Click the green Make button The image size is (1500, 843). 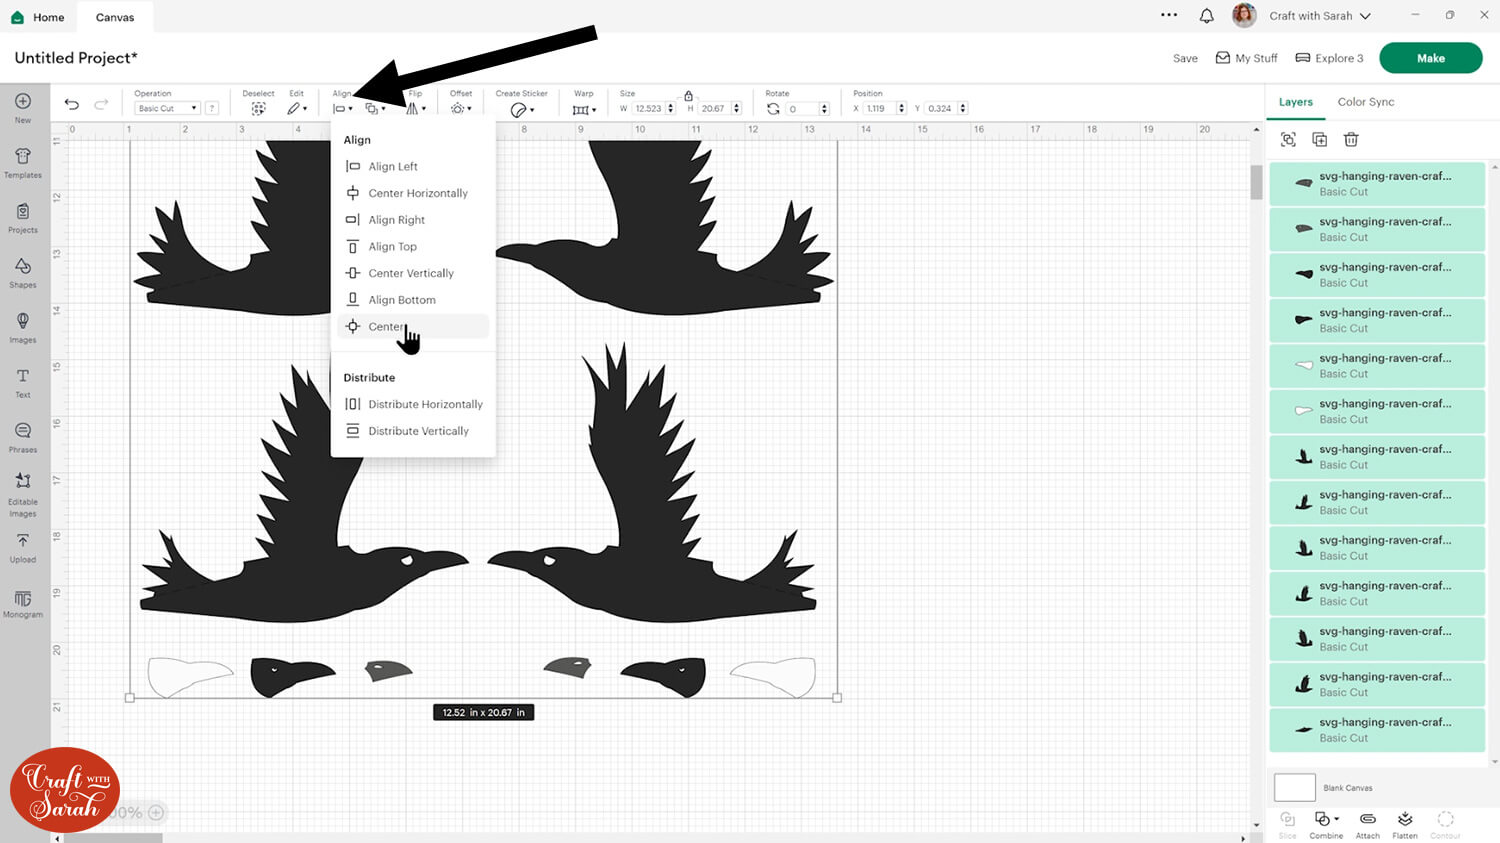[x=1430, y=58]
